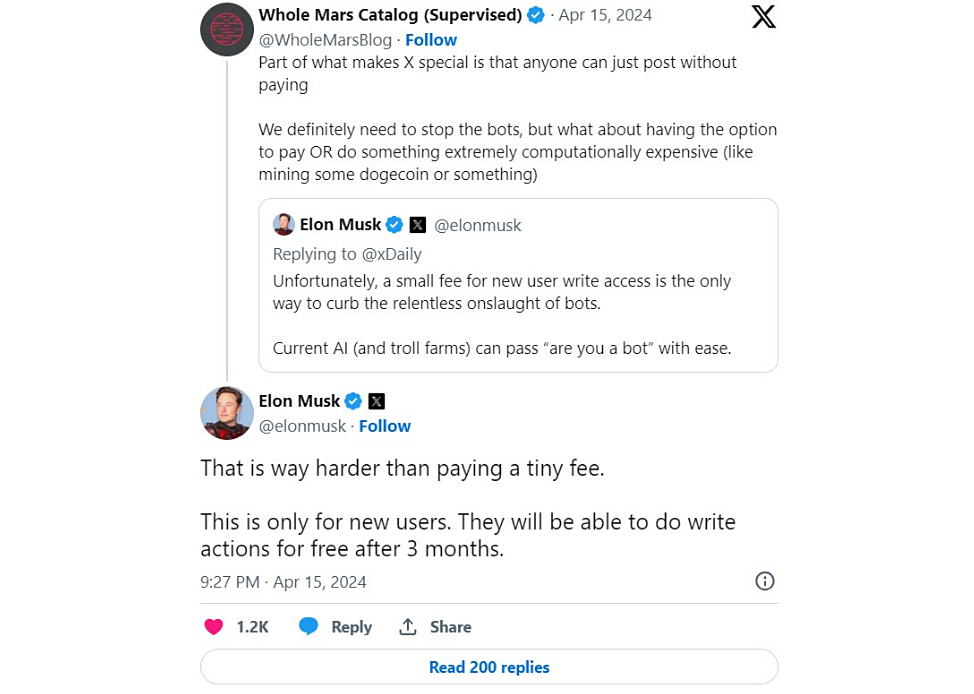Screen dimensions: 974x694
Task: Follow @elonmusk from the reply tweet
Action: [385, 426]
